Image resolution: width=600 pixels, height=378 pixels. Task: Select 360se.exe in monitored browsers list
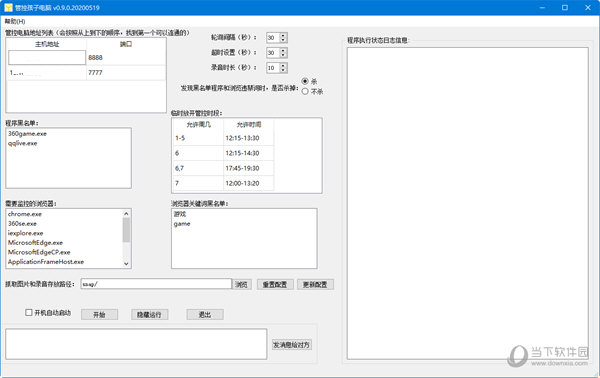point(23,224)
